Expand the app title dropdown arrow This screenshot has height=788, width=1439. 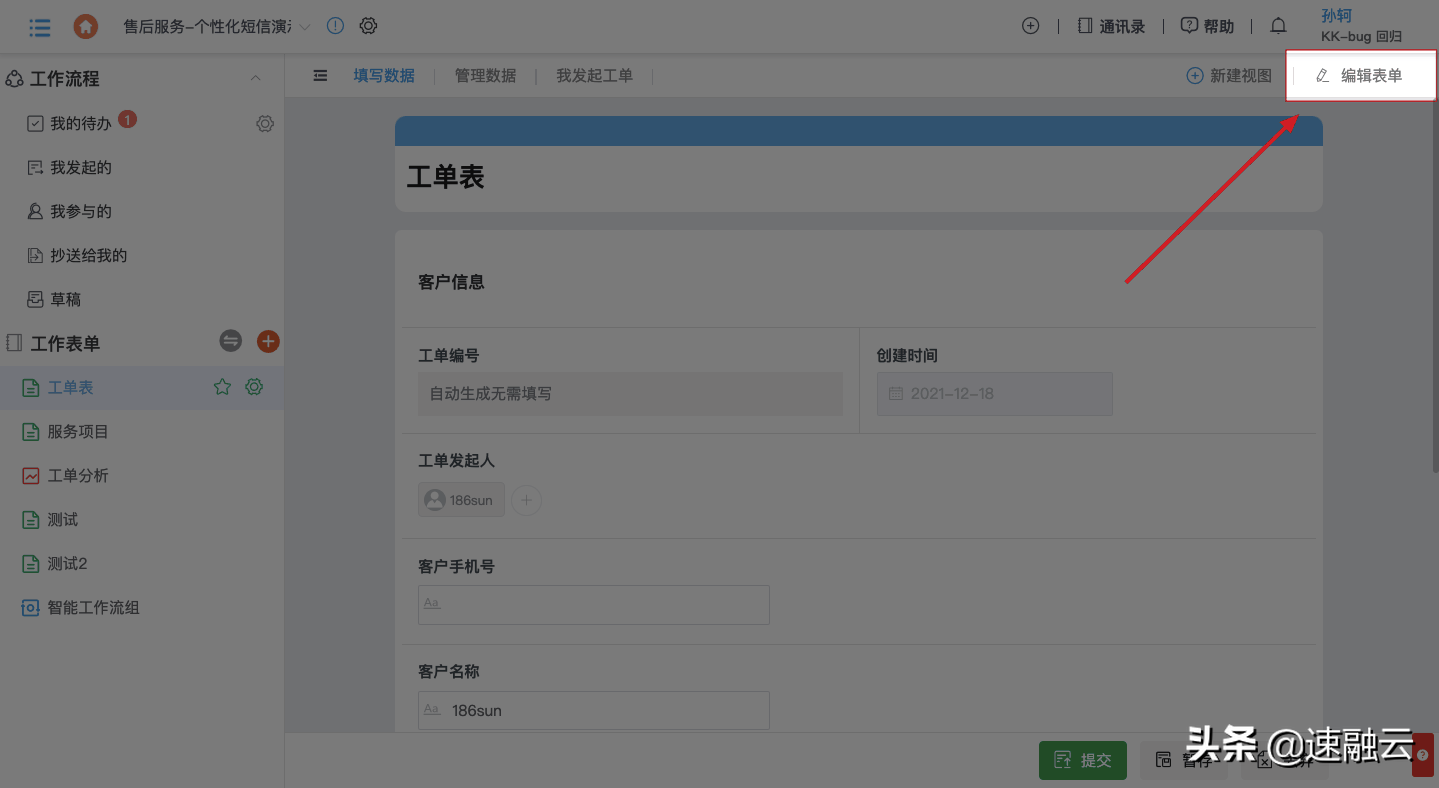coord(306,27)
